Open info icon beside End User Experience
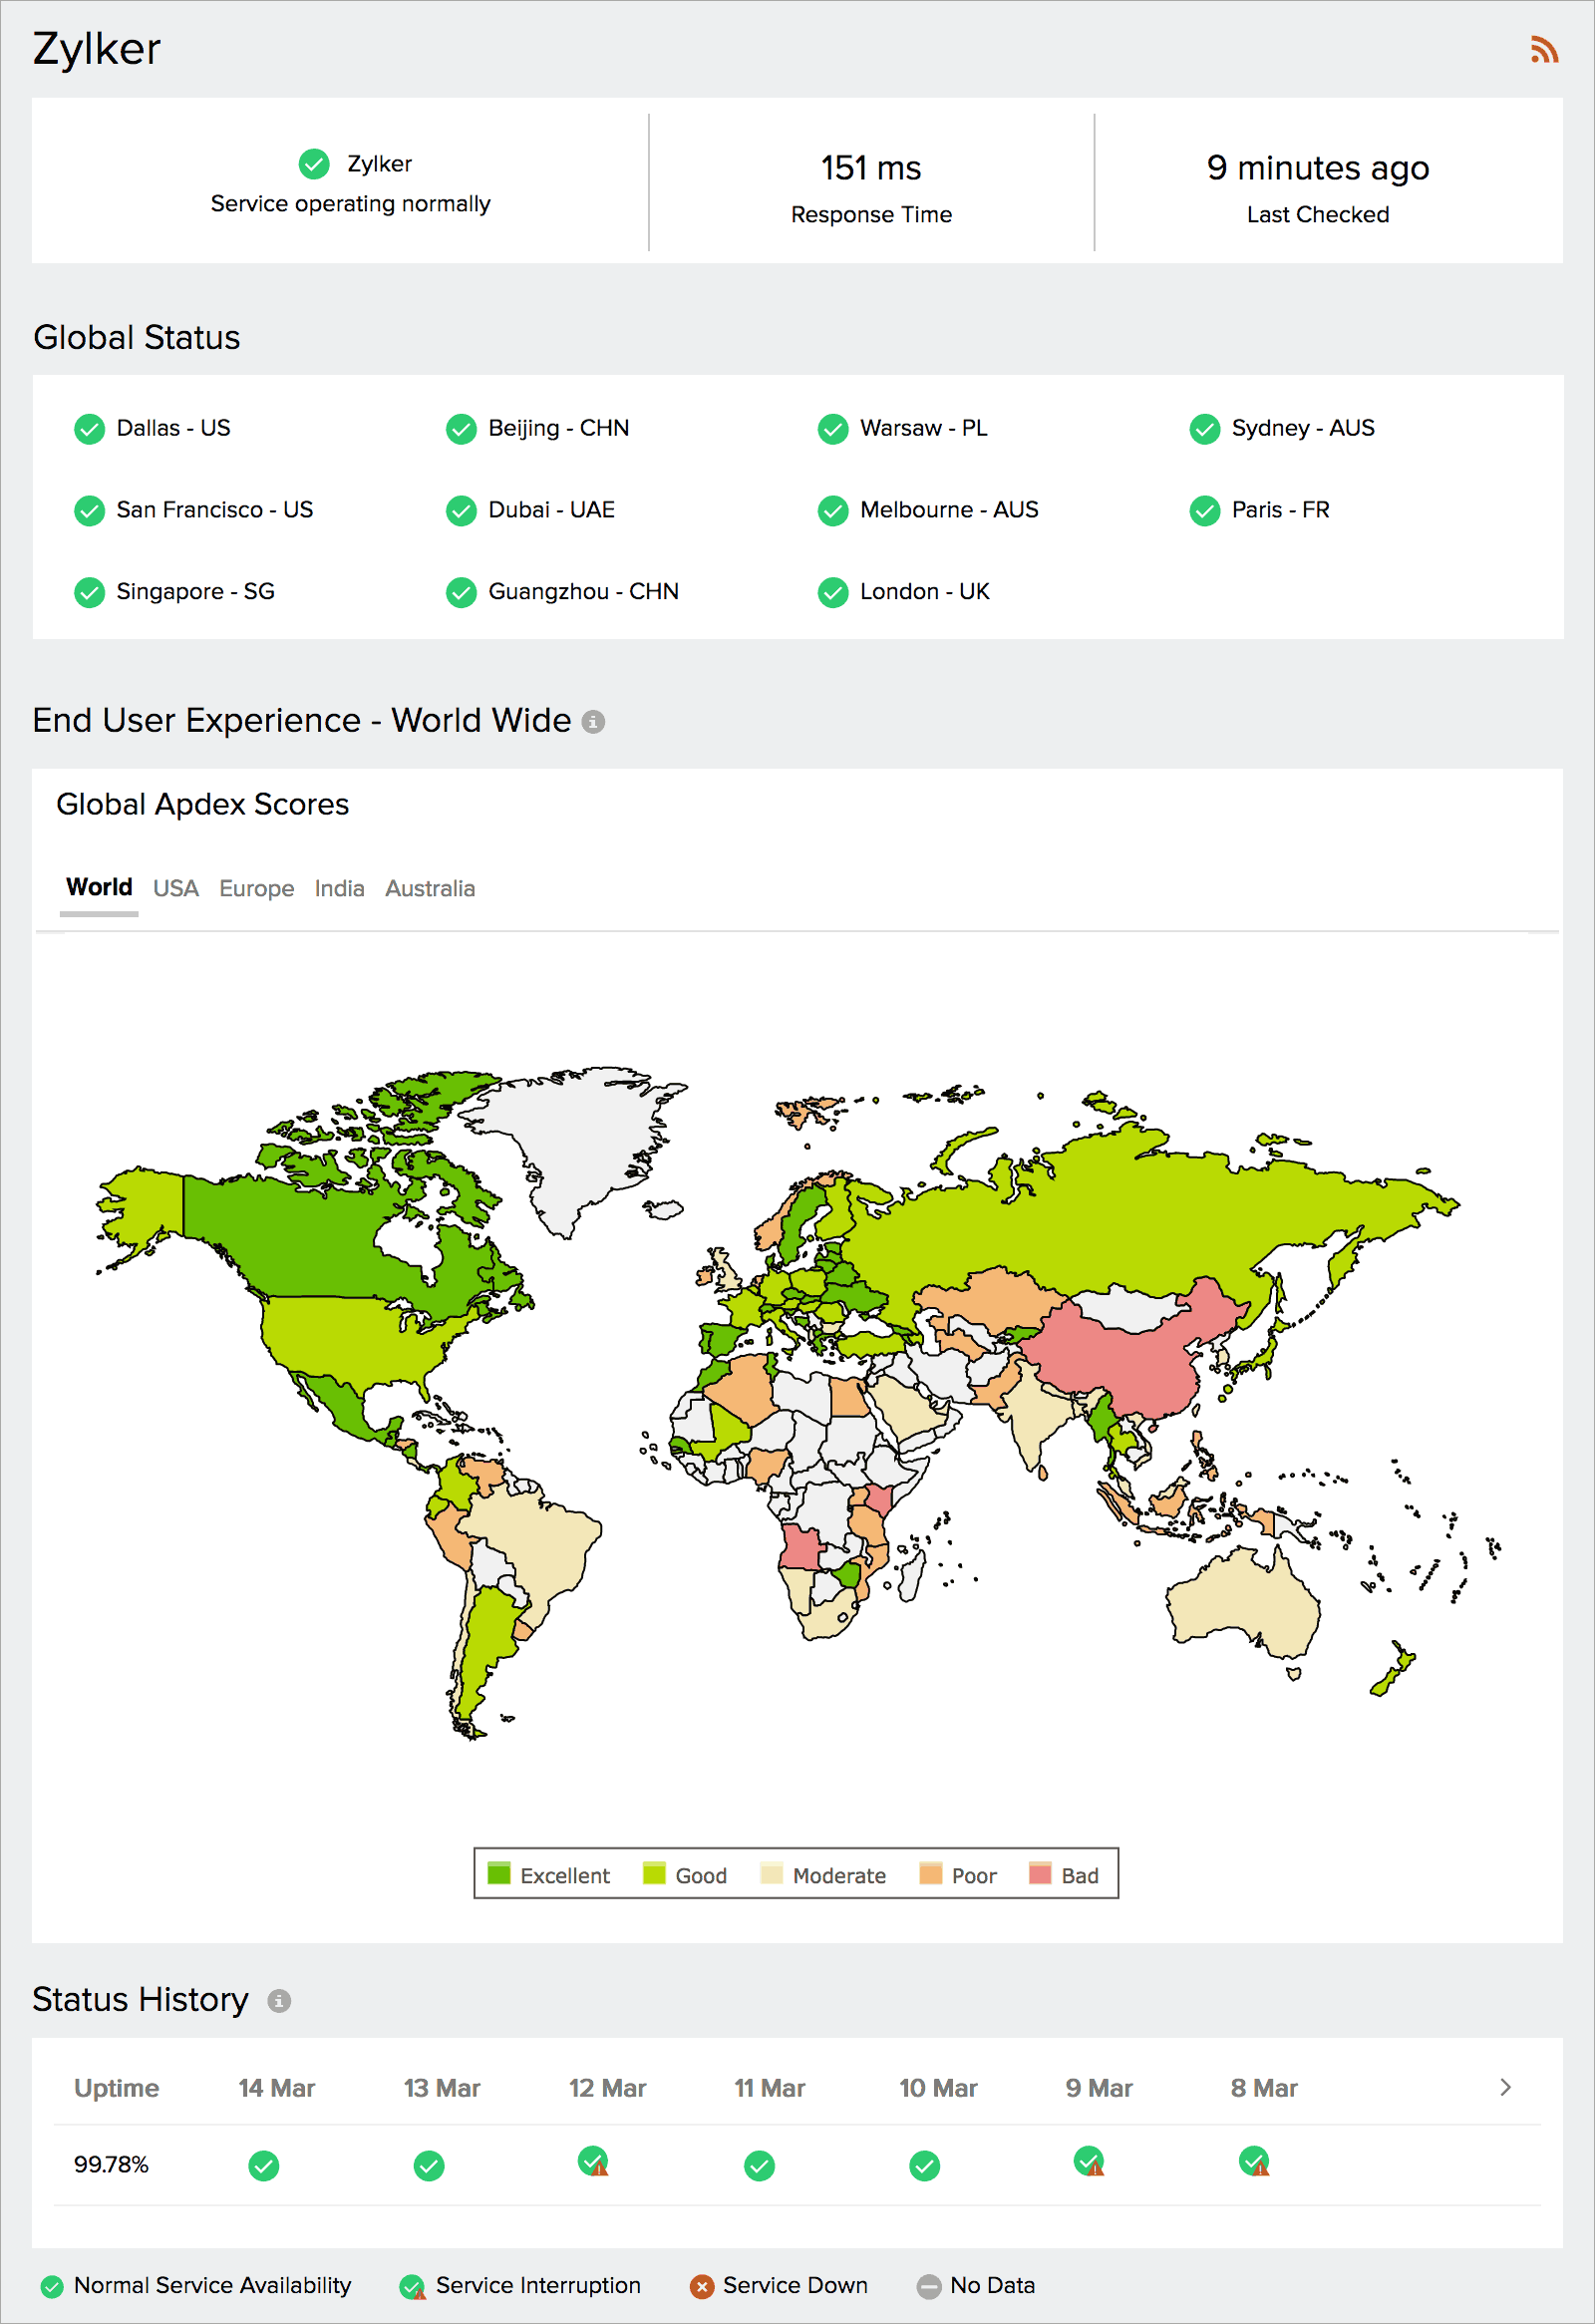Image resolution: width=1595 pixels, height=2324 pixels. [x=593, y=722]
